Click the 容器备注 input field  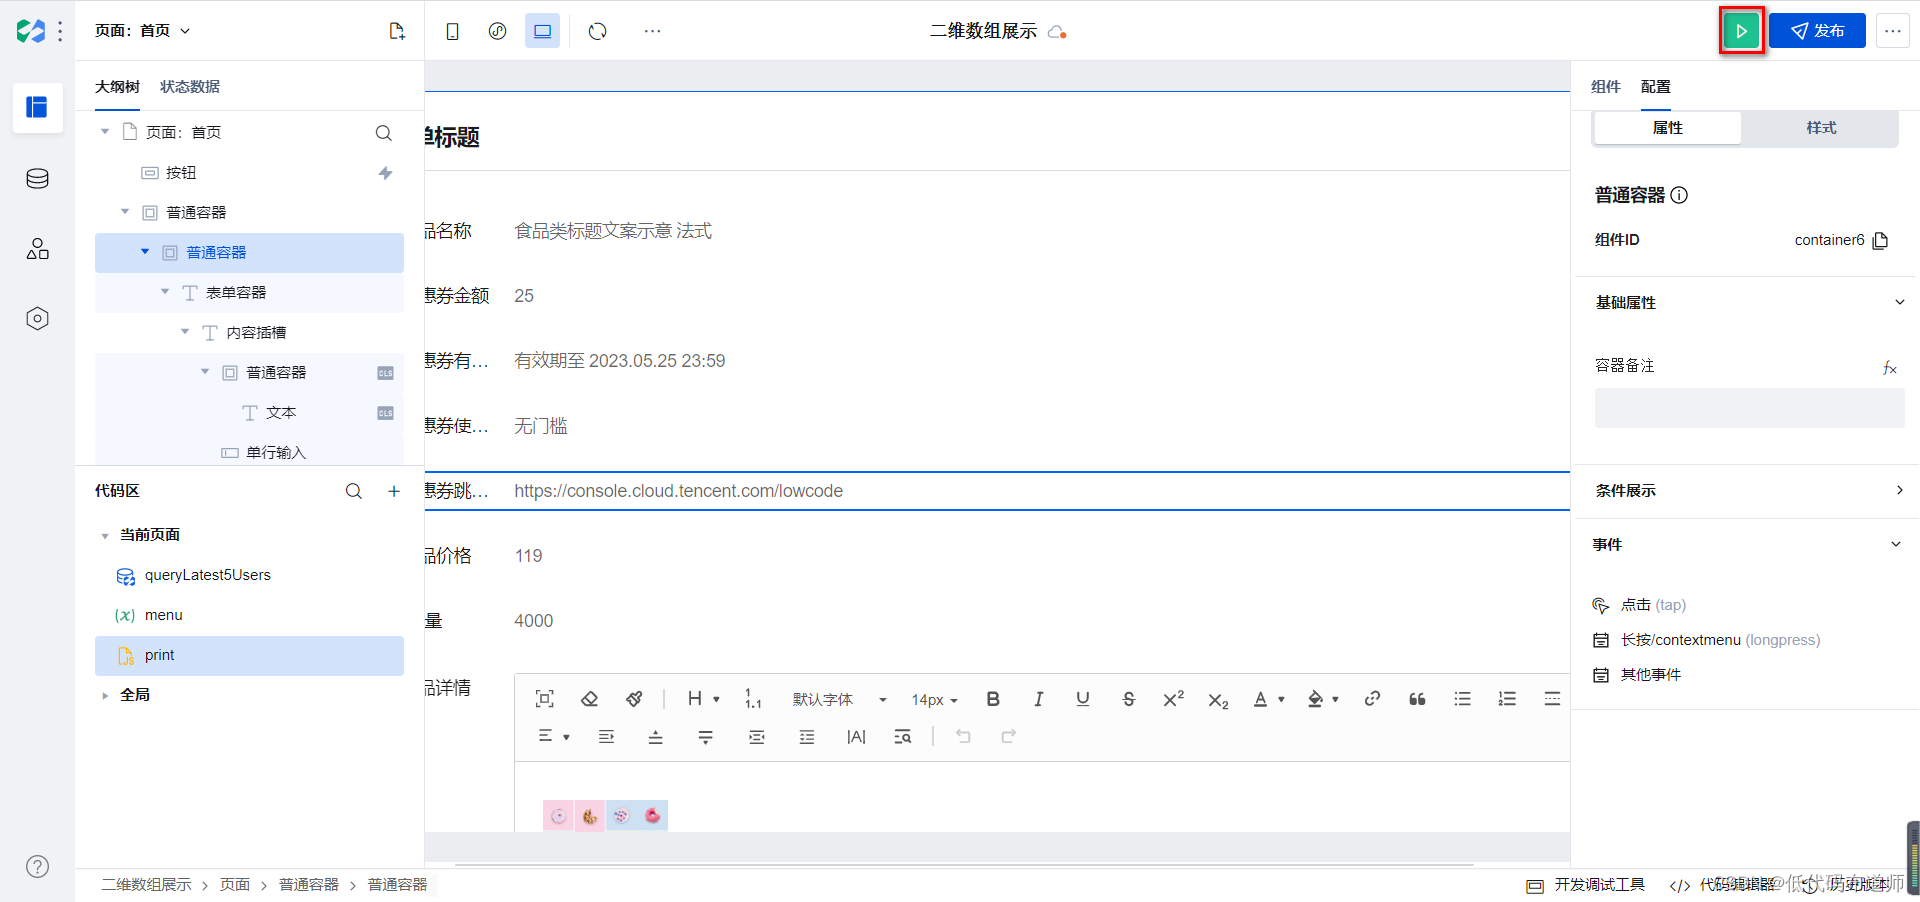click(1749, 408)
